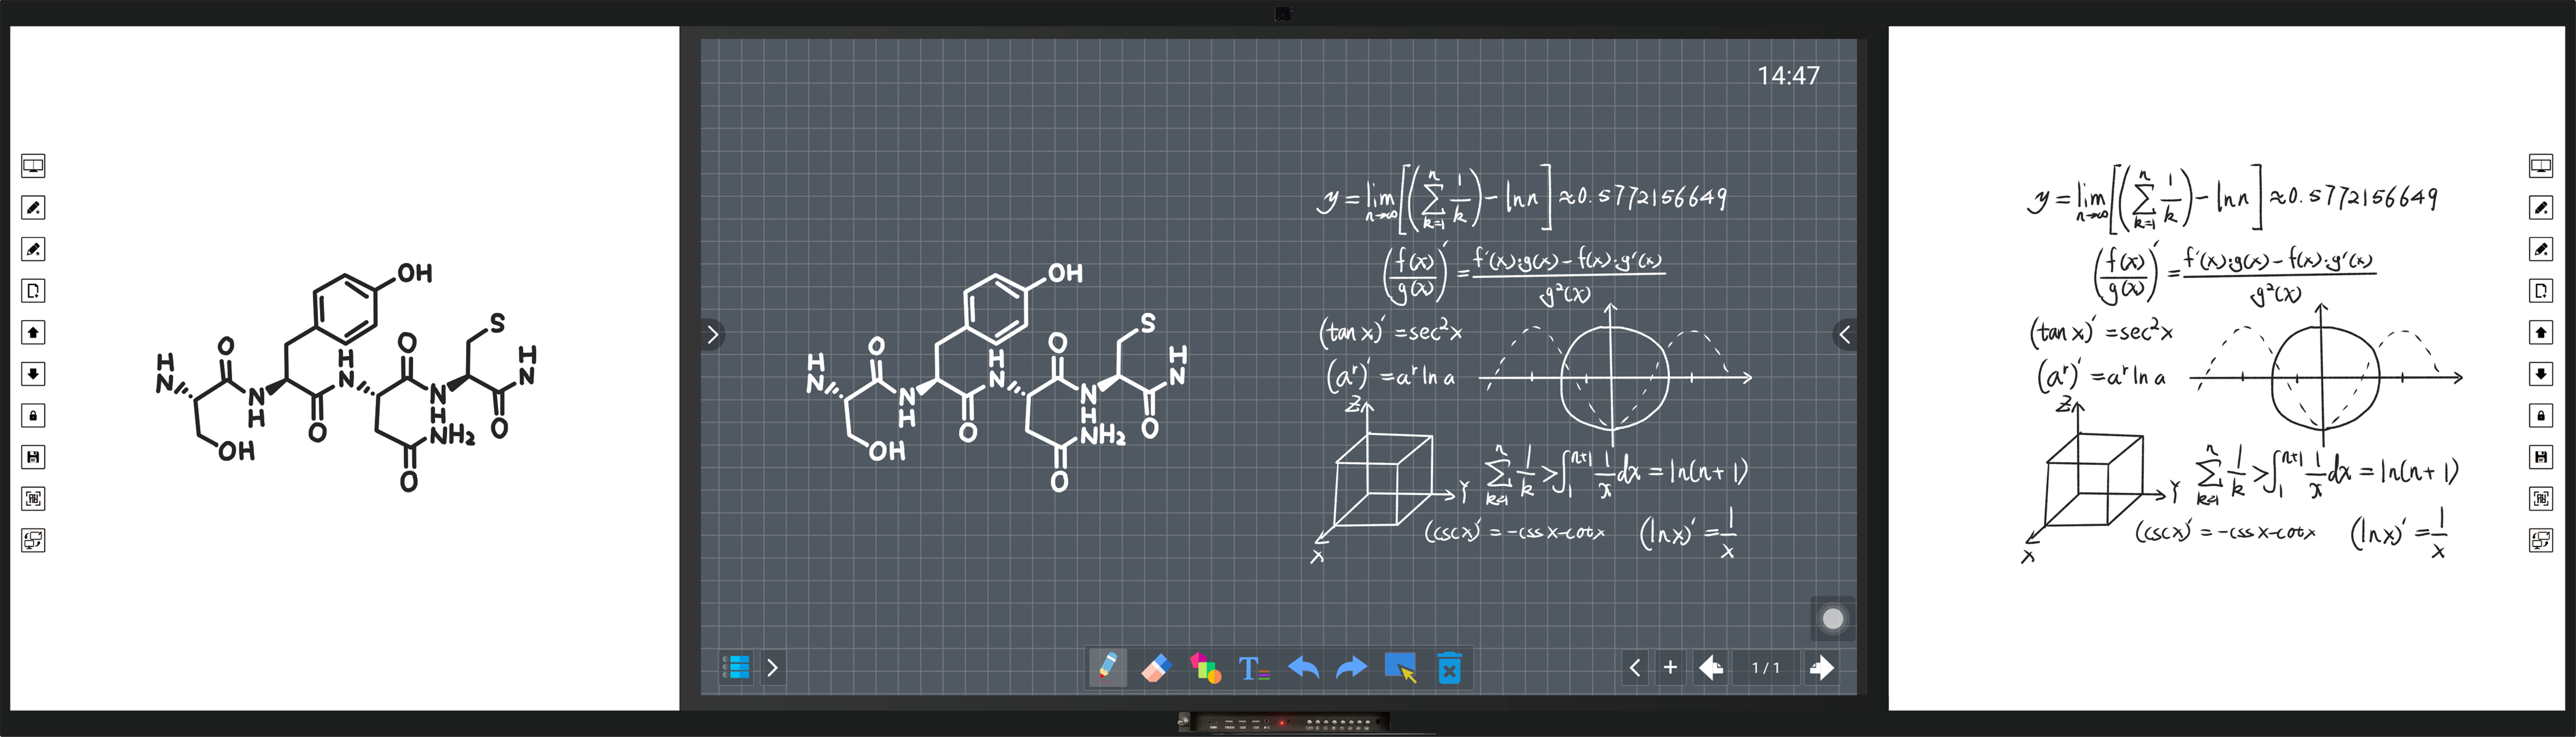
Task: Go to previous whiteboard page
Action: (1711, 667)
